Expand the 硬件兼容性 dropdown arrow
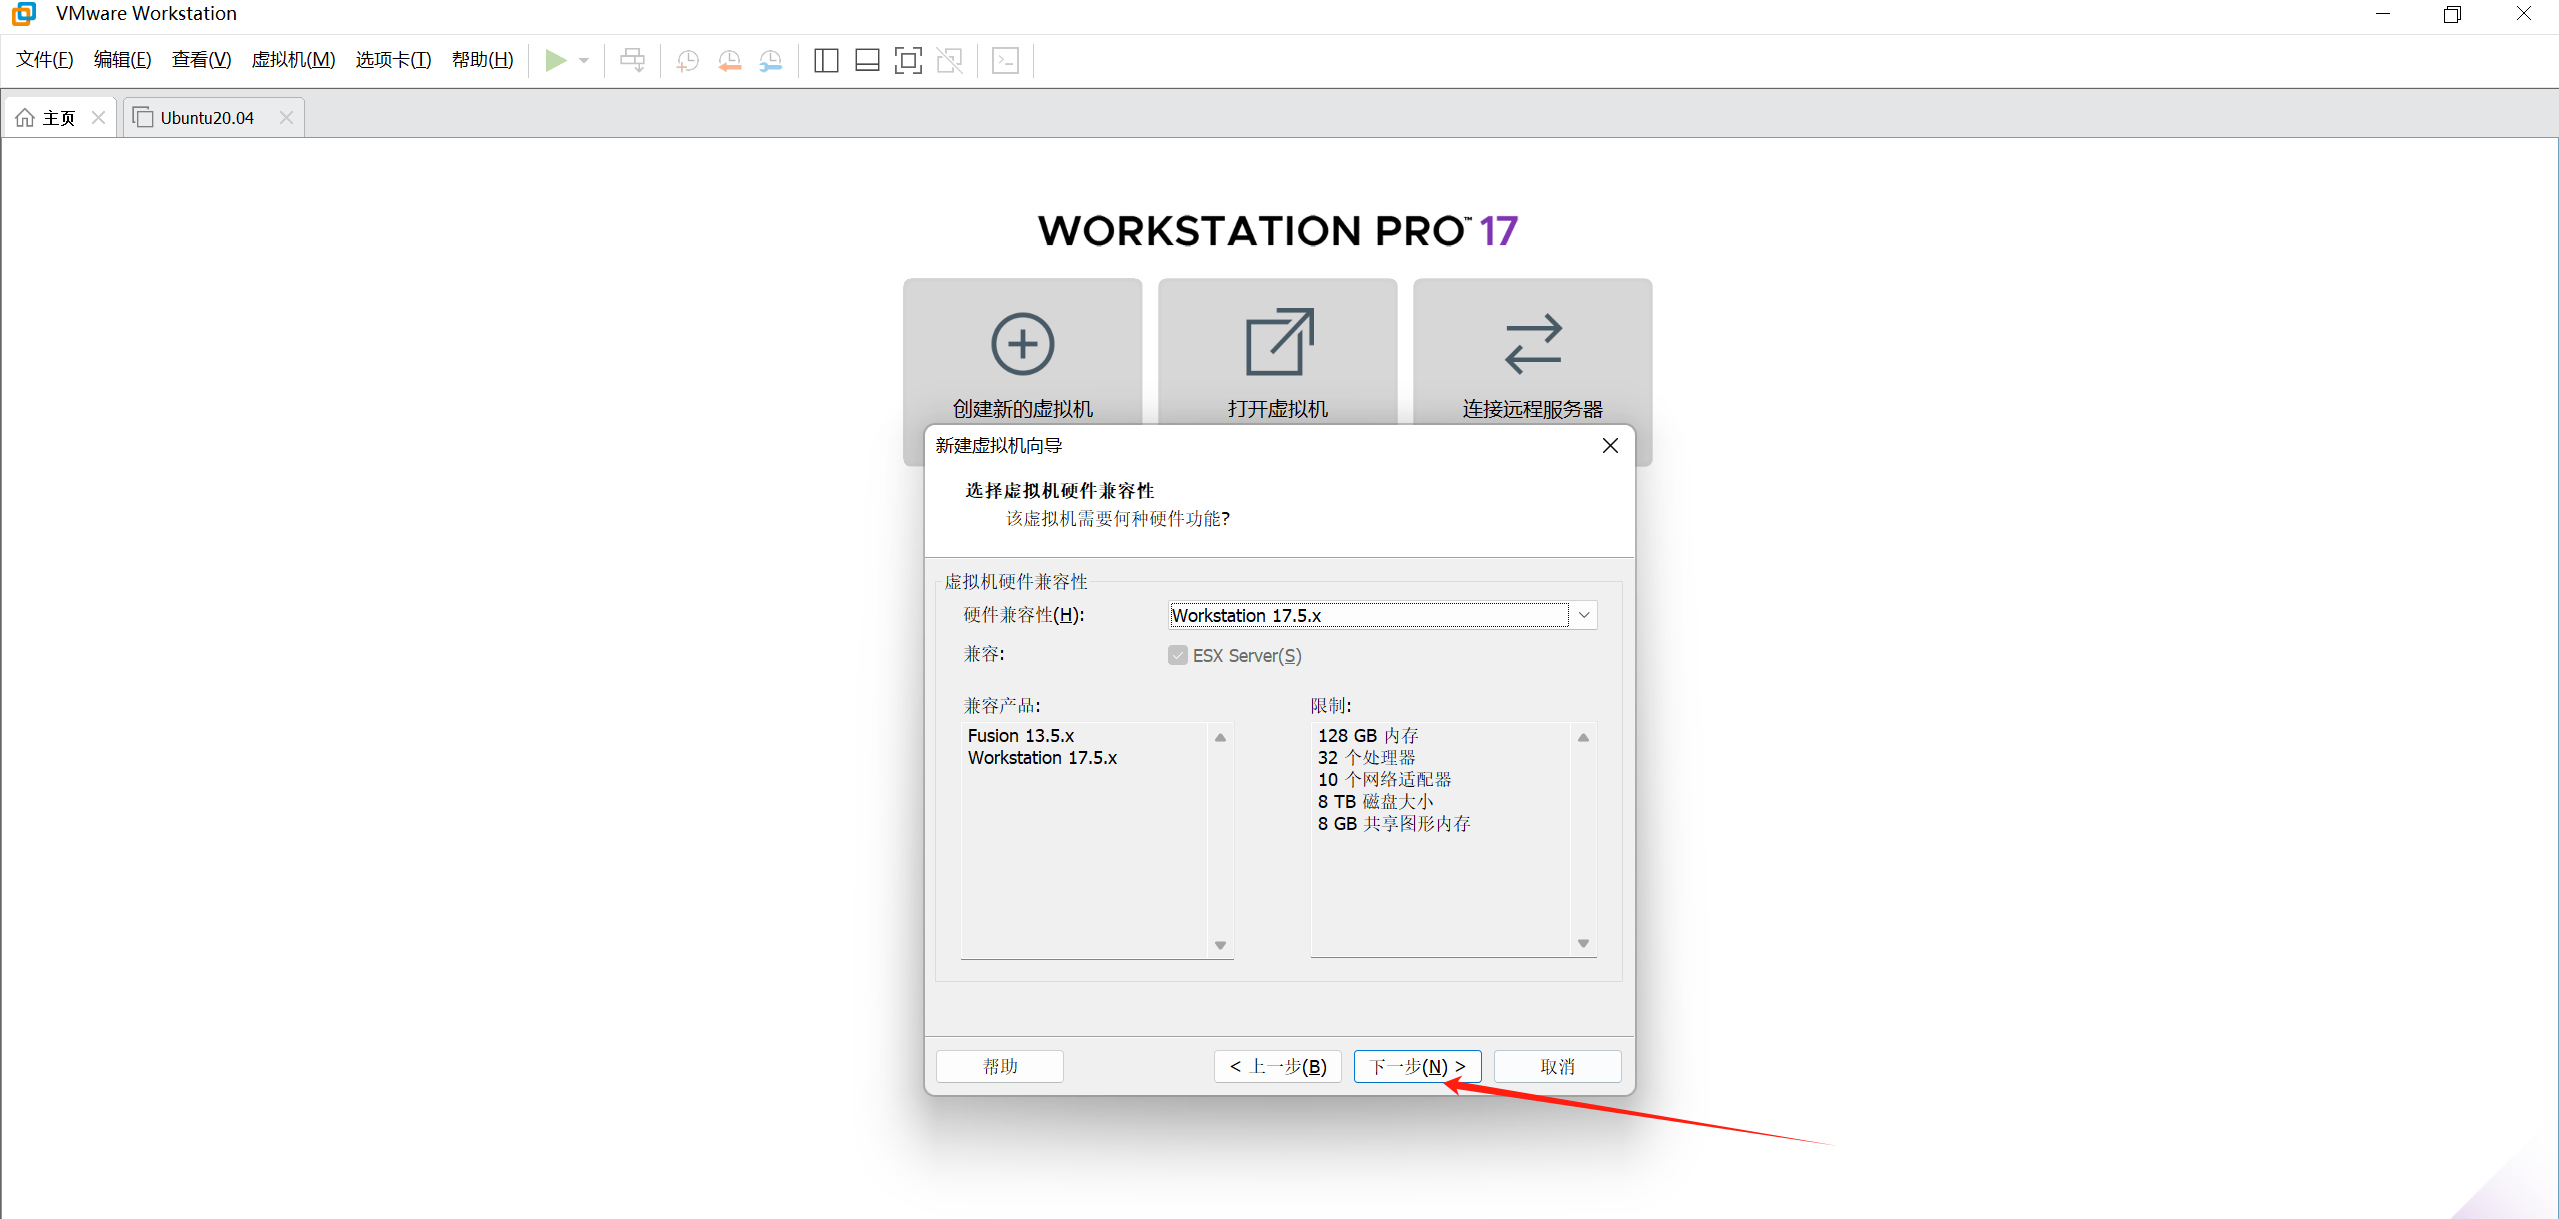 click(1583, 615)
